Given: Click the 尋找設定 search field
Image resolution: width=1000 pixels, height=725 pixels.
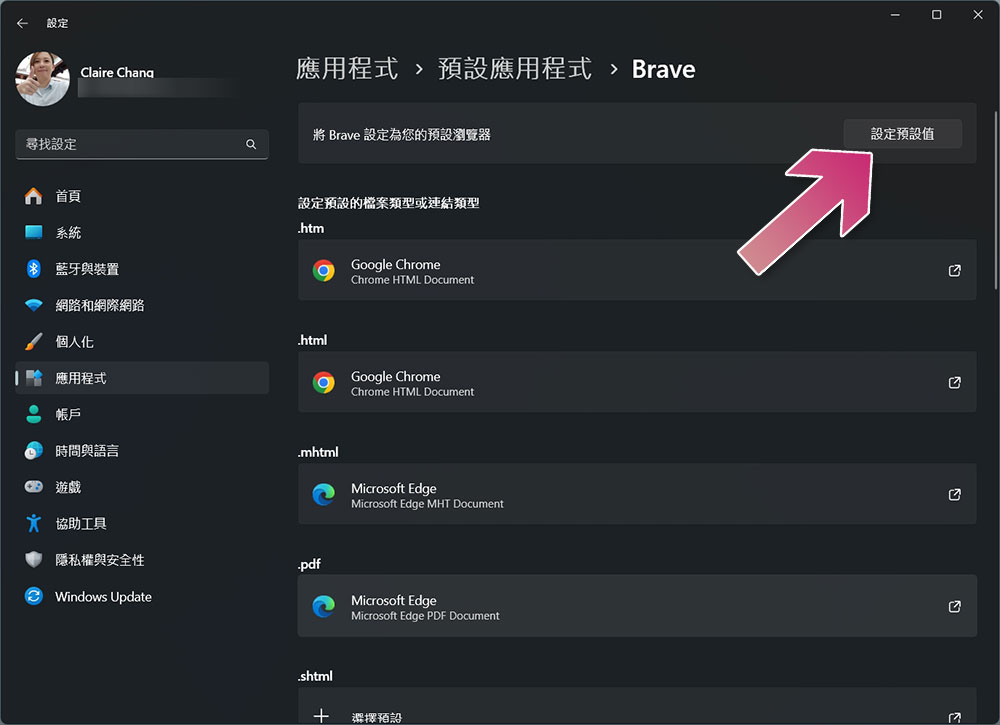Looking at the screenshot, I should [142, 144].
